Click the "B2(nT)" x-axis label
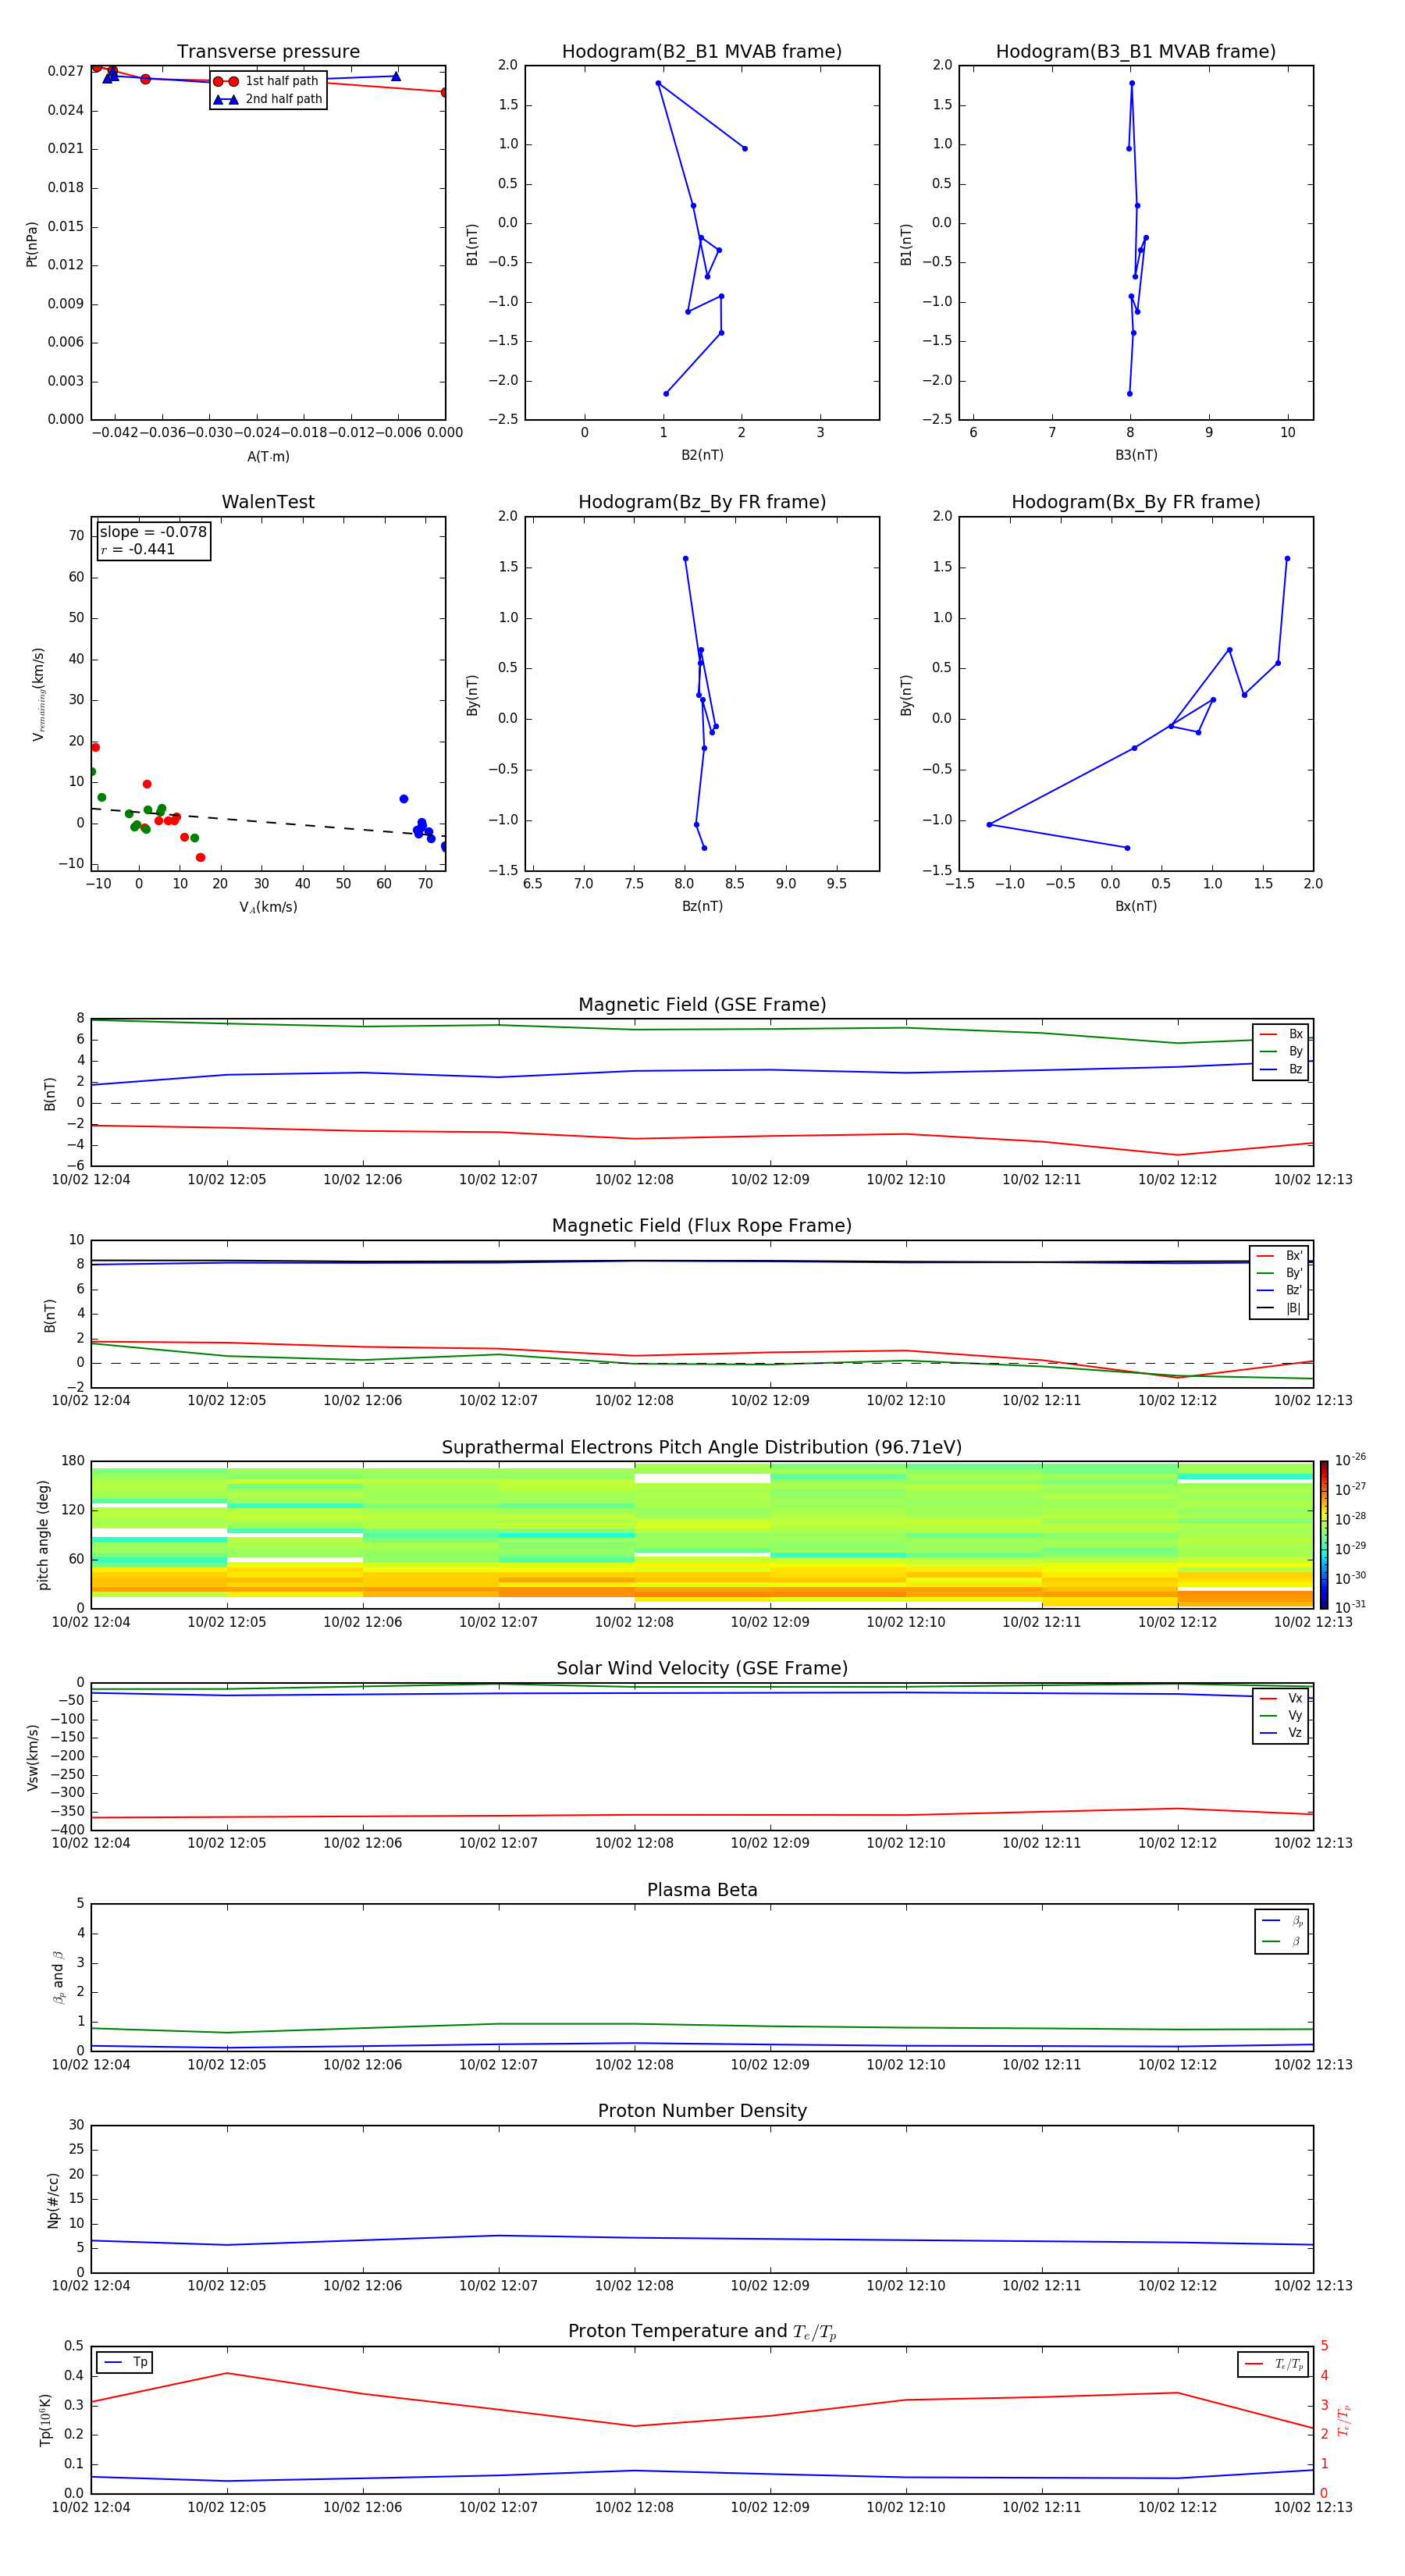The height and width of the screenshot is (2576, 1405). coord(702,455)
